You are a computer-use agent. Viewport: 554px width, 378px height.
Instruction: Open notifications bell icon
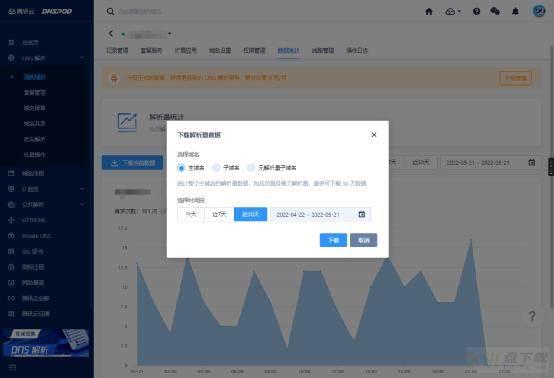click(515, 12)
